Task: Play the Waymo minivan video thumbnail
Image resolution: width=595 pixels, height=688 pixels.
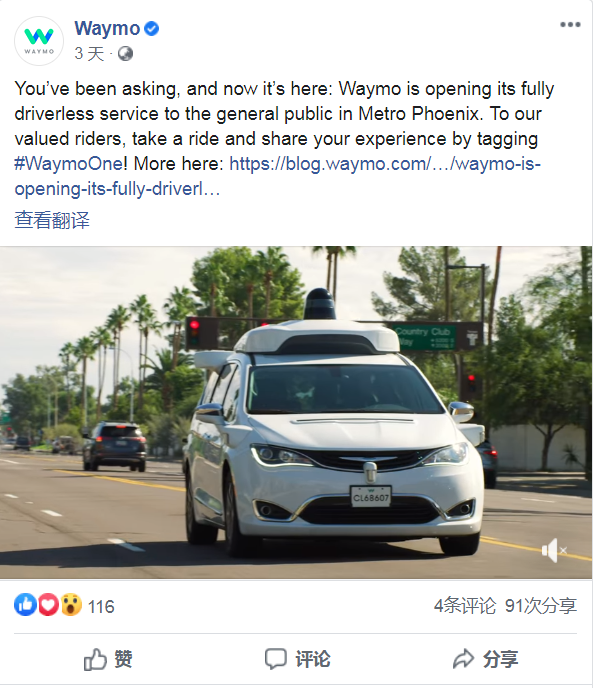Action: coord(296,412)
